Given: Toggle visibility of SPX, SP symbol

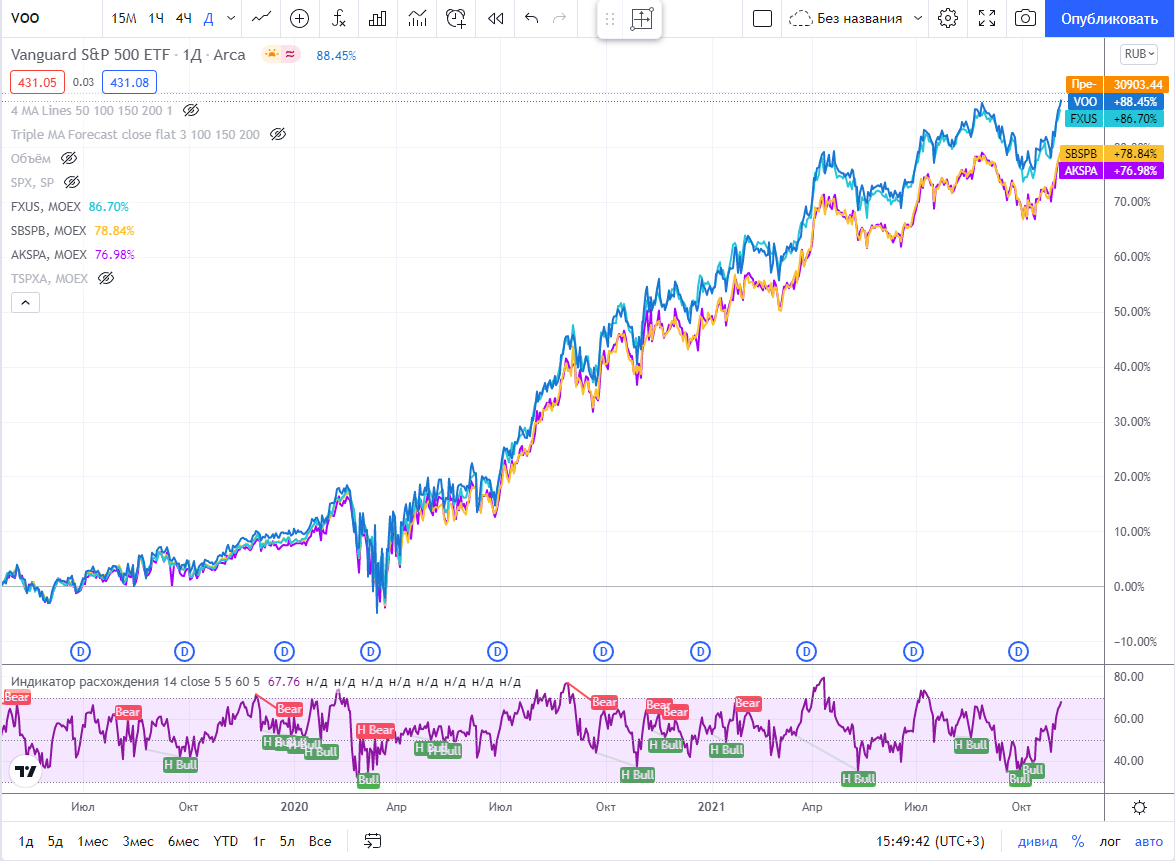Looking at the screenshot, I should click(72, 182).
